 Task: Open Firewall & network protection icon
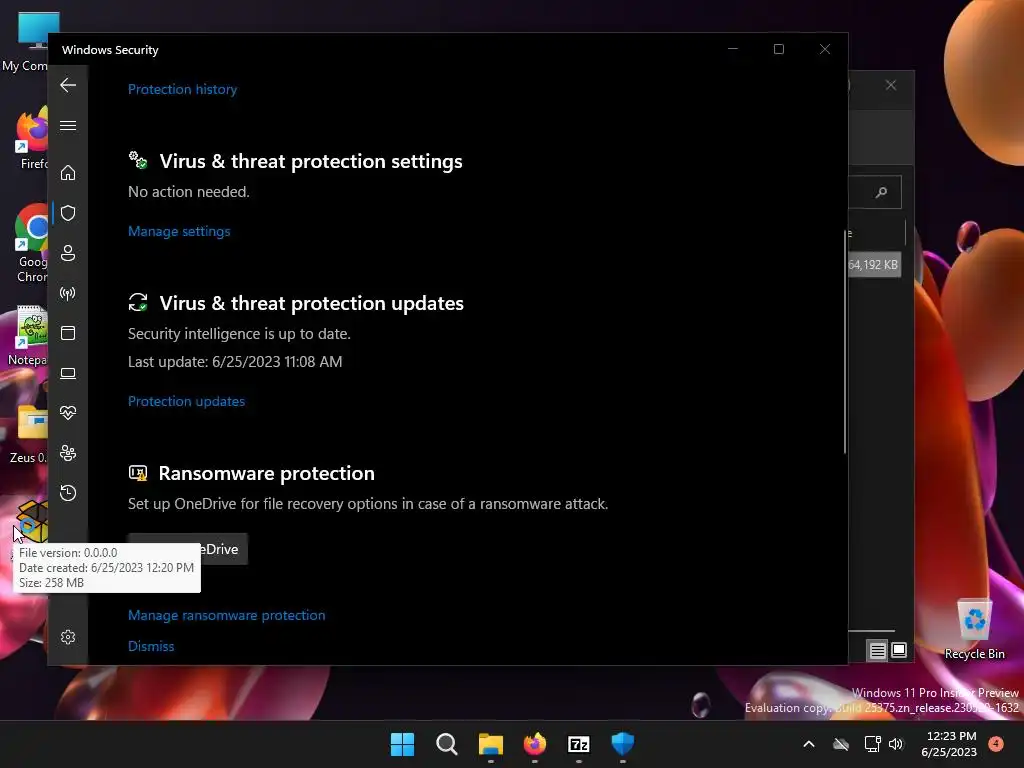(68, 293)
